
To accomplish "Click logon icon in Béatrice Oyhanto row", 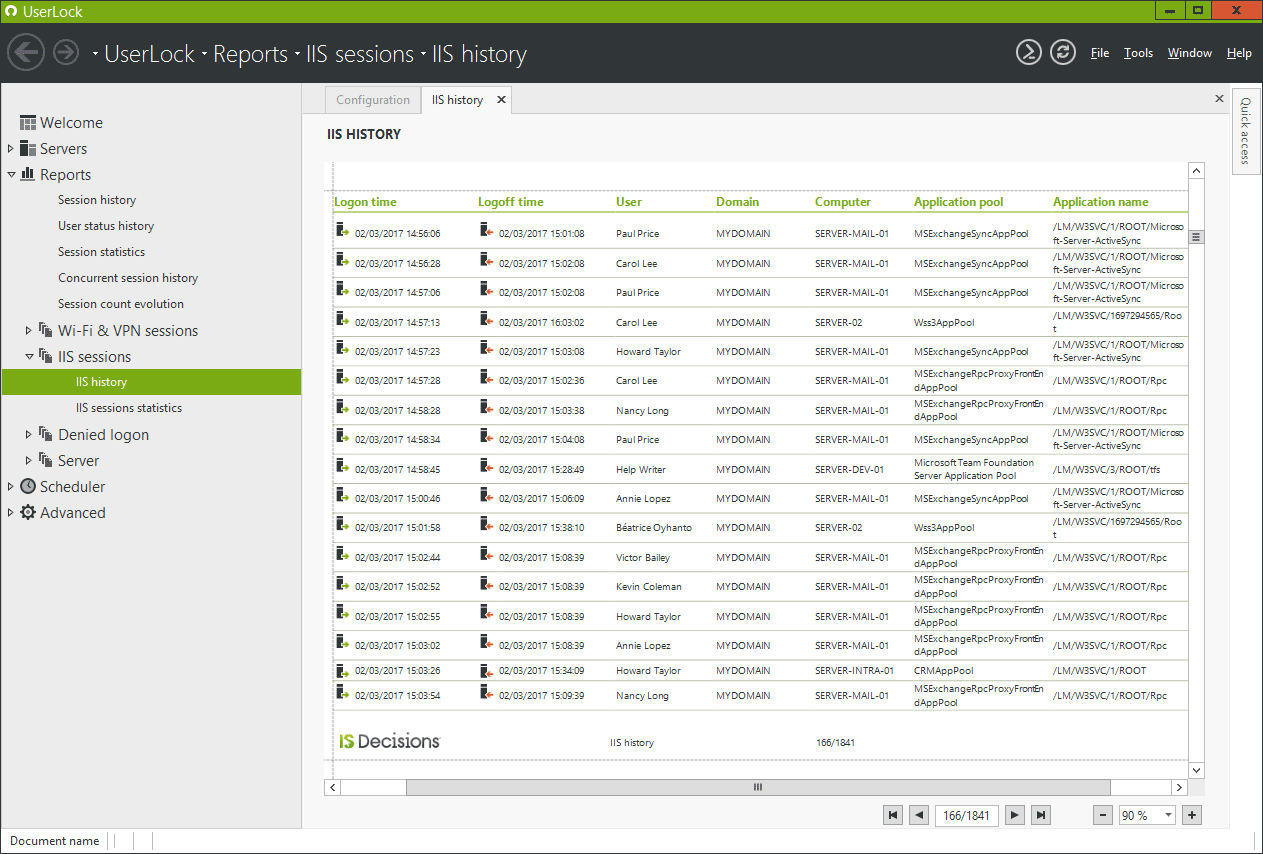I will point(342,526).
